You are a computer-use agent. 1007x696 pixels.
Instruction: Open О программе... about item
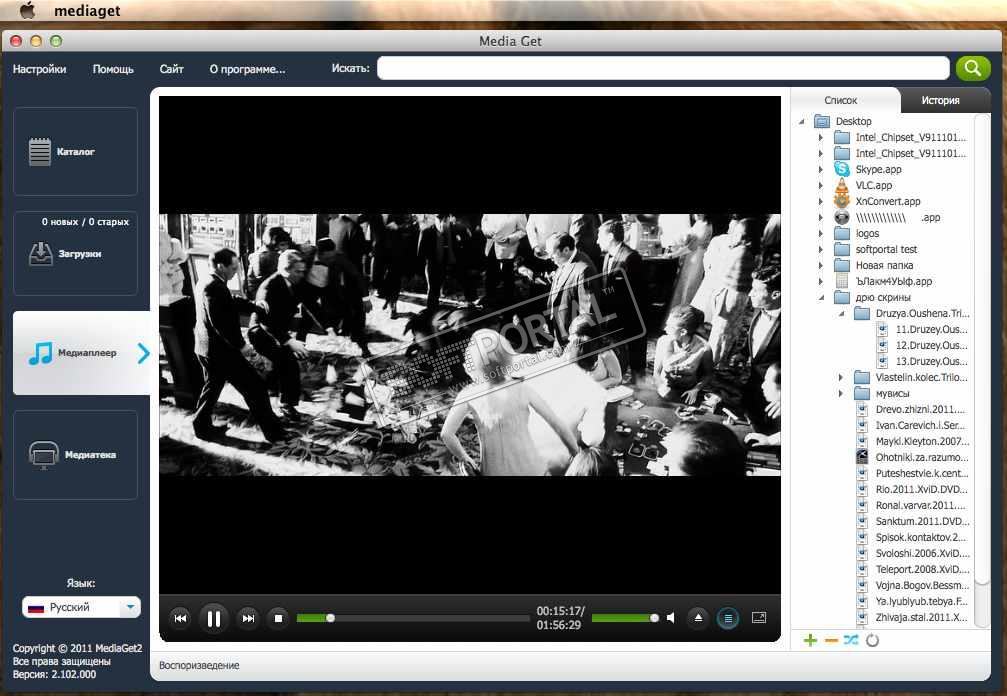coord(247,69)
